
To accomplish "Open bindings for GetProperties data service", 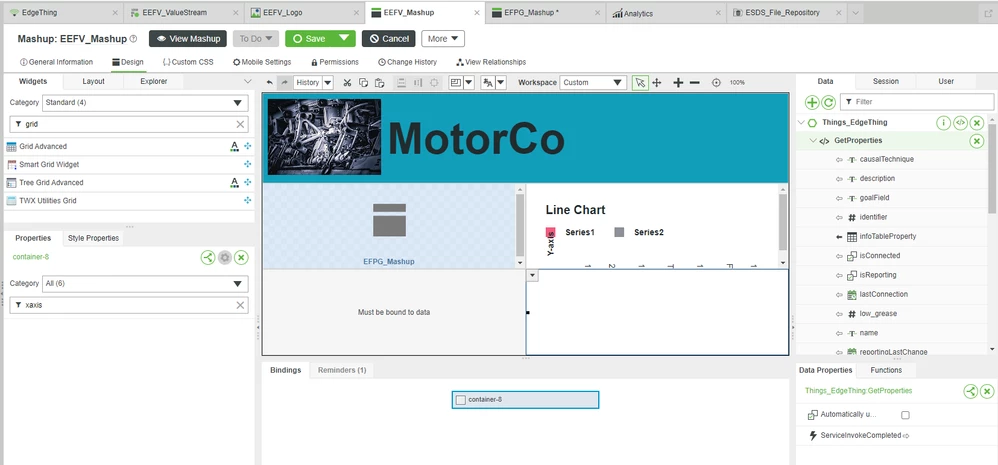I will pos(970,391).
